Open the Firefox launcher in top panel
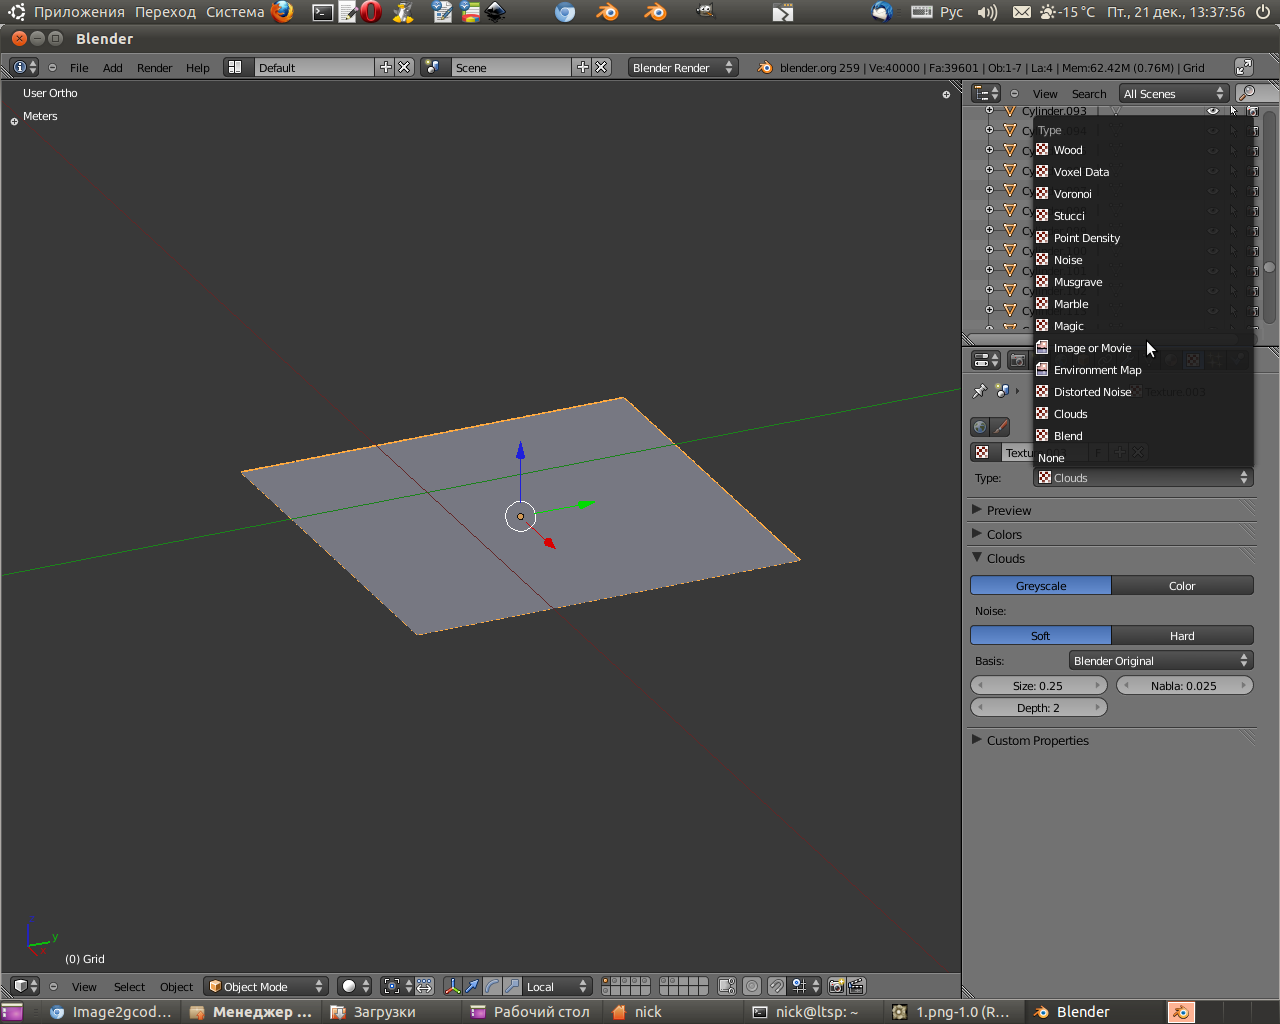Viewport: 1280px width, 1024px height. [x=282, y=12]
